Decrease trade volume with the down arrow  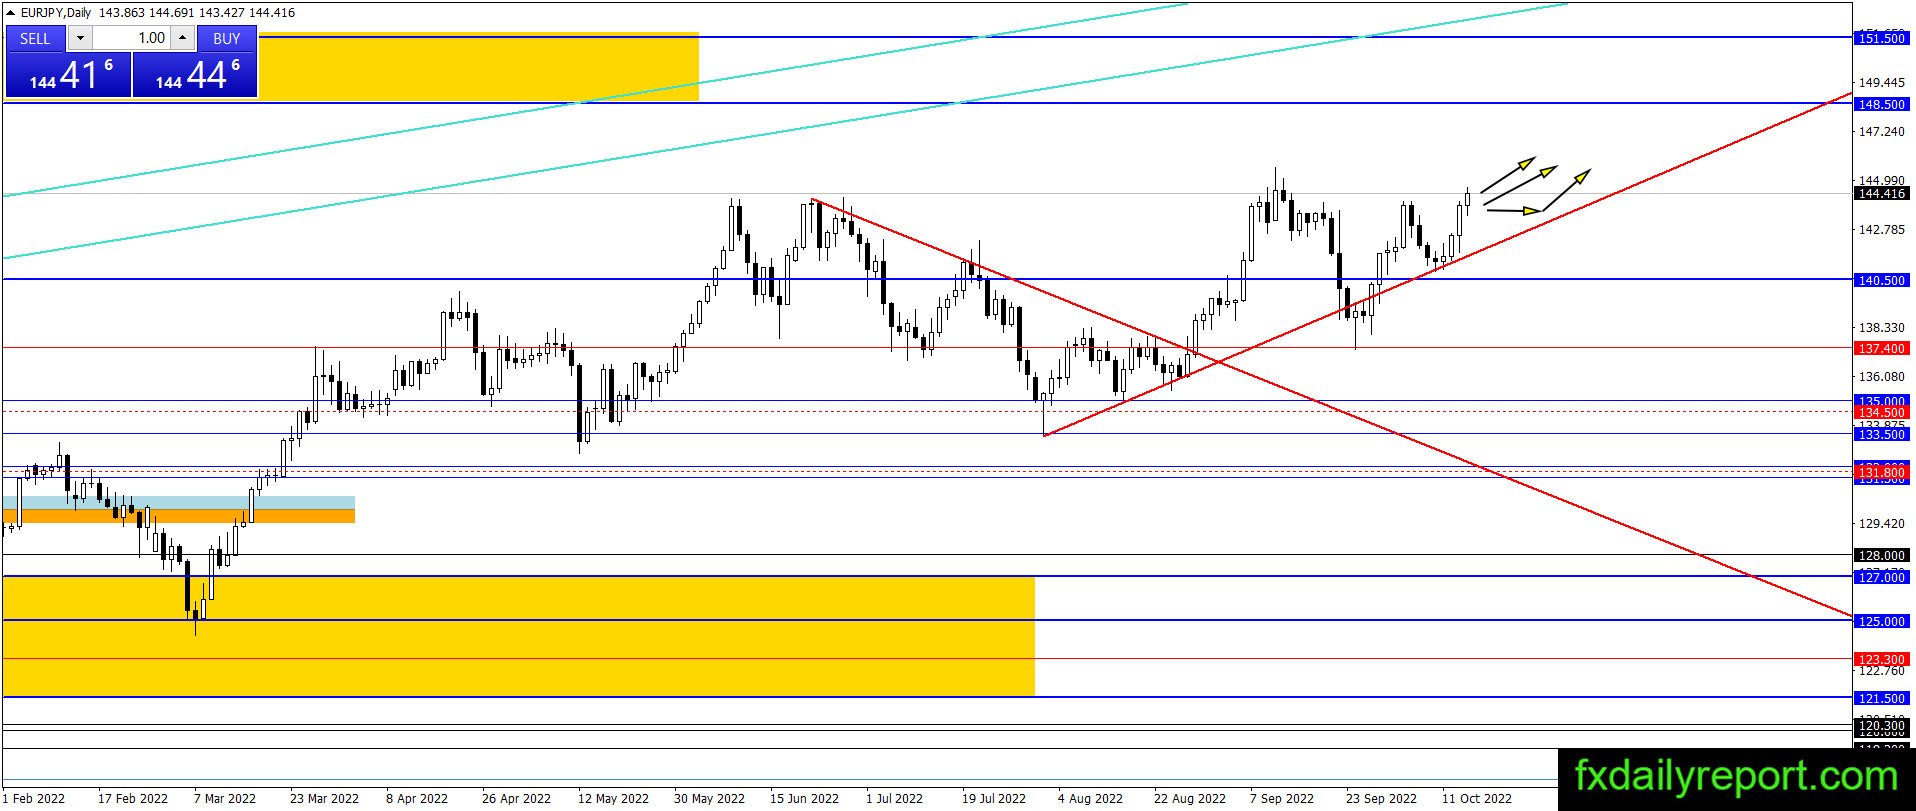coord(81,38)
